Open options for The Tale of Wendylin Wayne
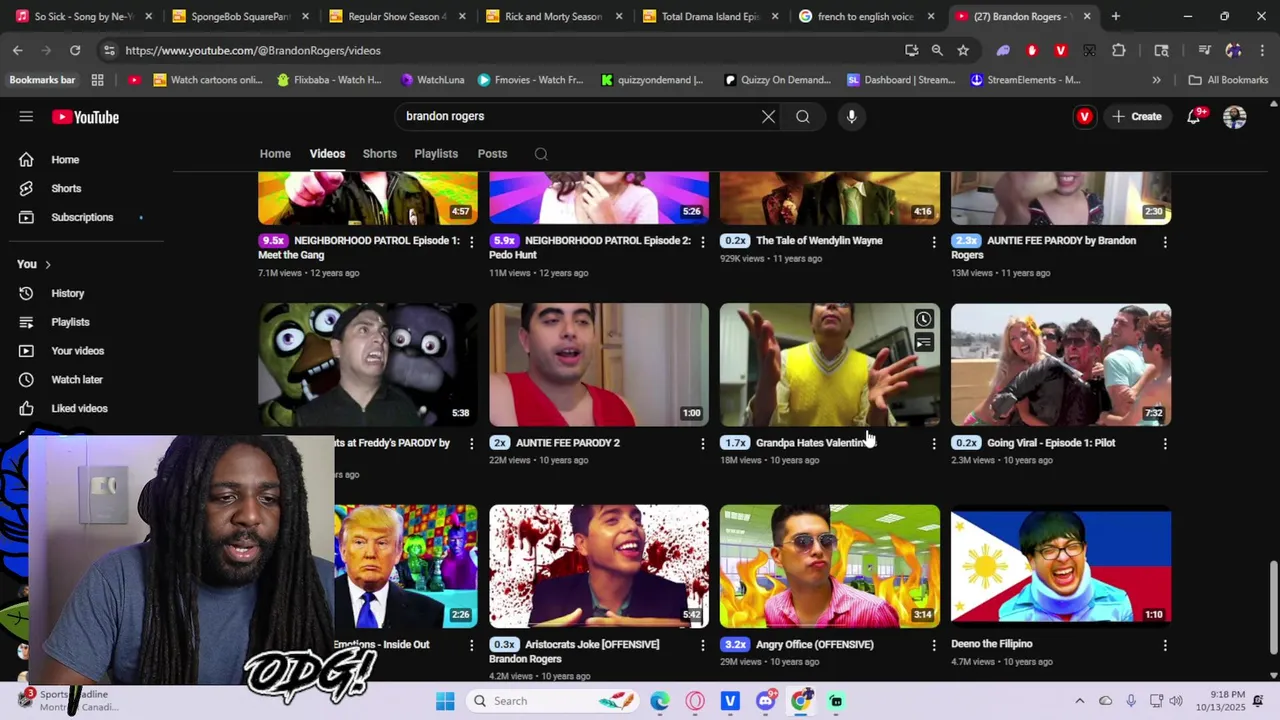 pyautogui.click(x=934, y=241)
